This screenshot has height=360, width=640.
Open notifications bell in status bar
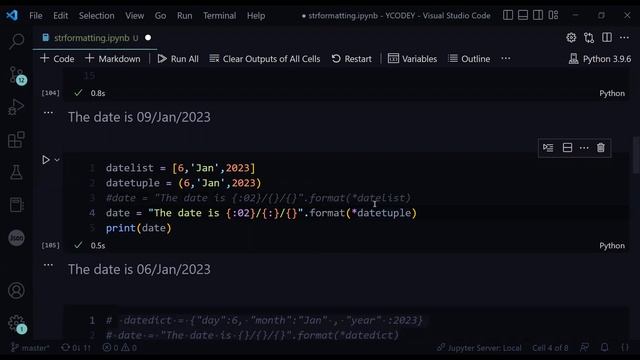click(x=604, y=347)
